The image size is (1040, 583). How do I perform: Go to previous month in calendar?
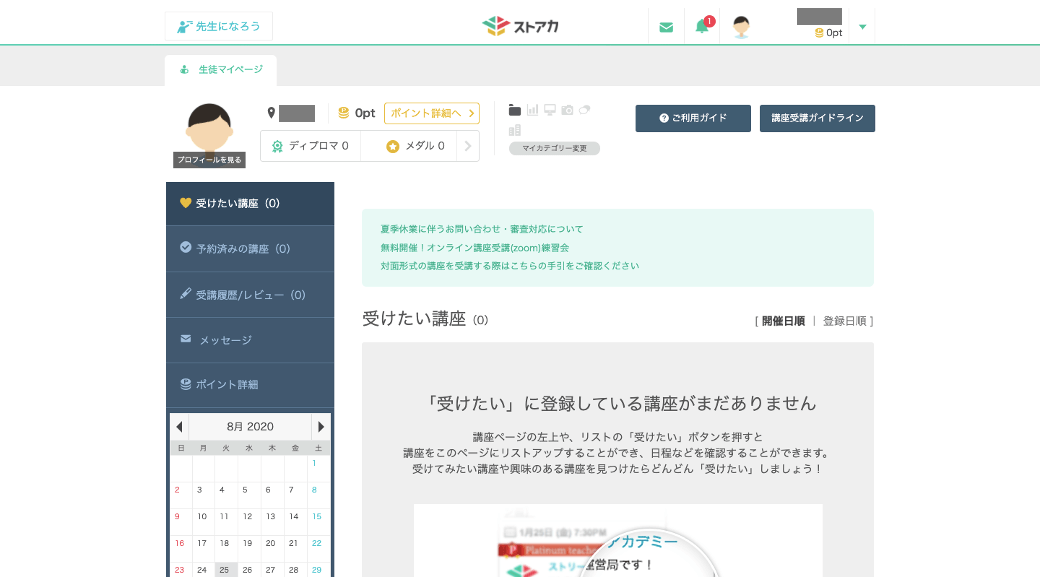click(179, 426)
